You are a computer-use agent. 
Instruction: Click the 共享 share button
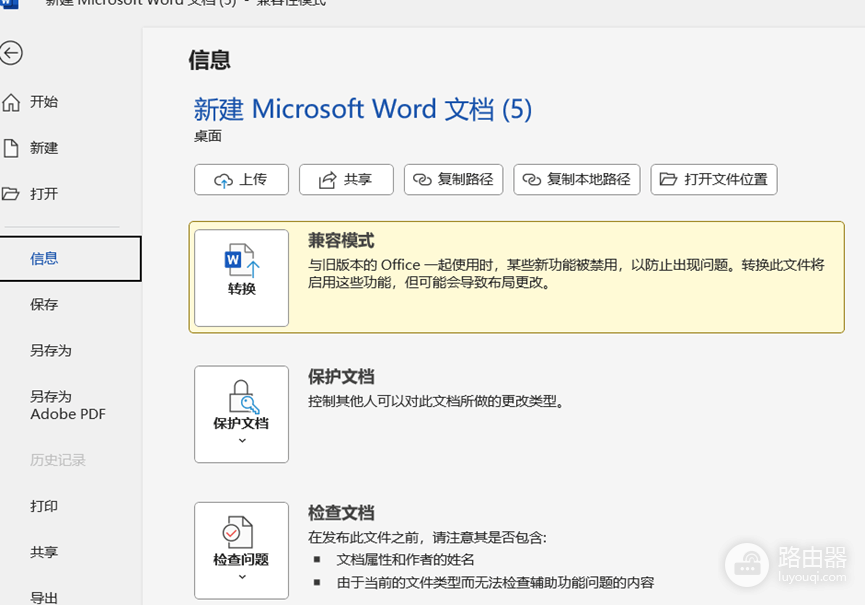point(346,180)
